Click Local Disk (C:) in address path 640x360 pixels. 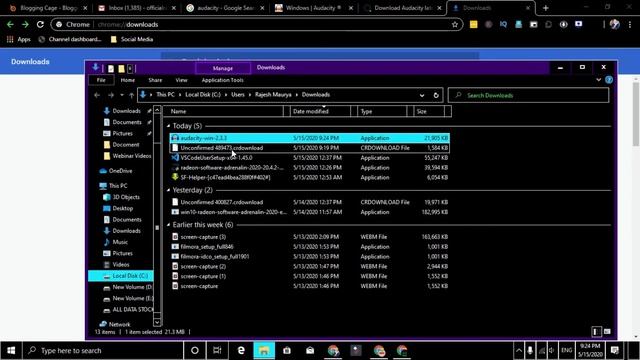[203, 95]
